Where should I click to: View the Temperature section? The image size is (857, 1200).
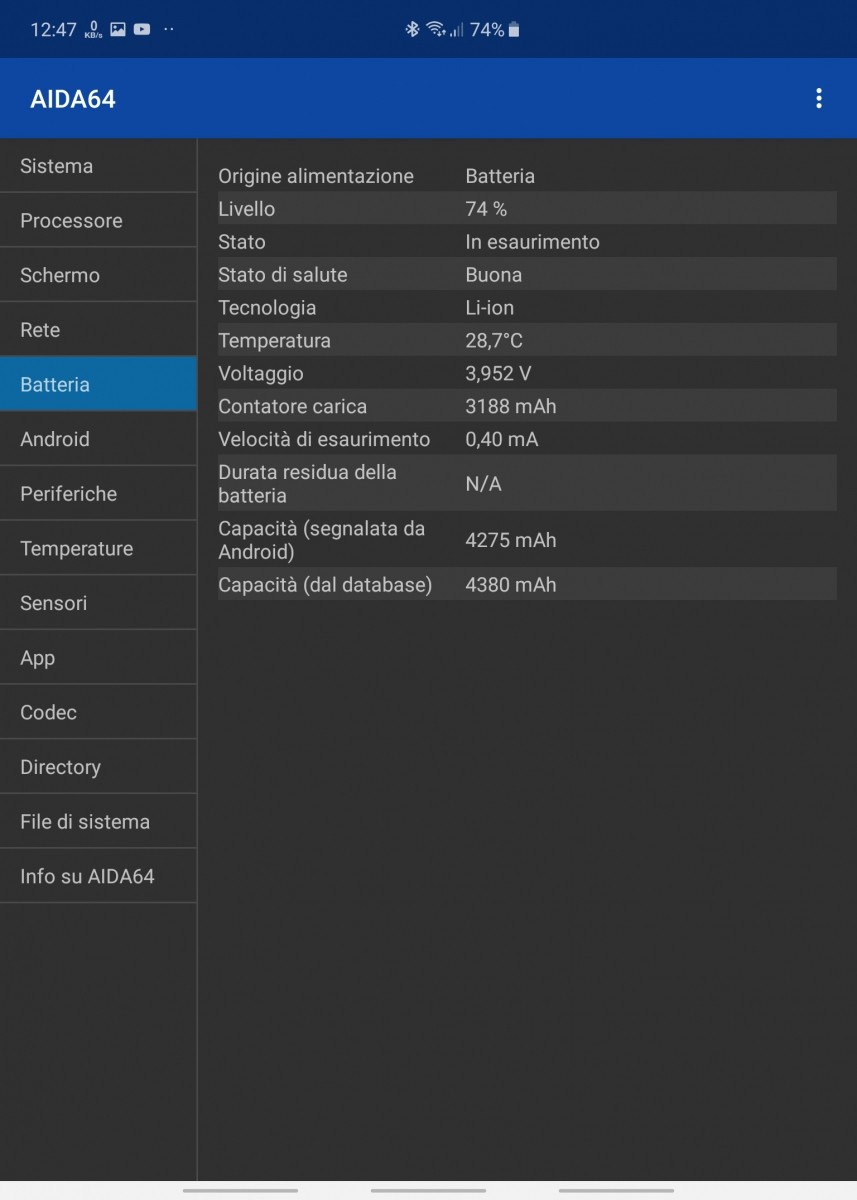(98, 548)
